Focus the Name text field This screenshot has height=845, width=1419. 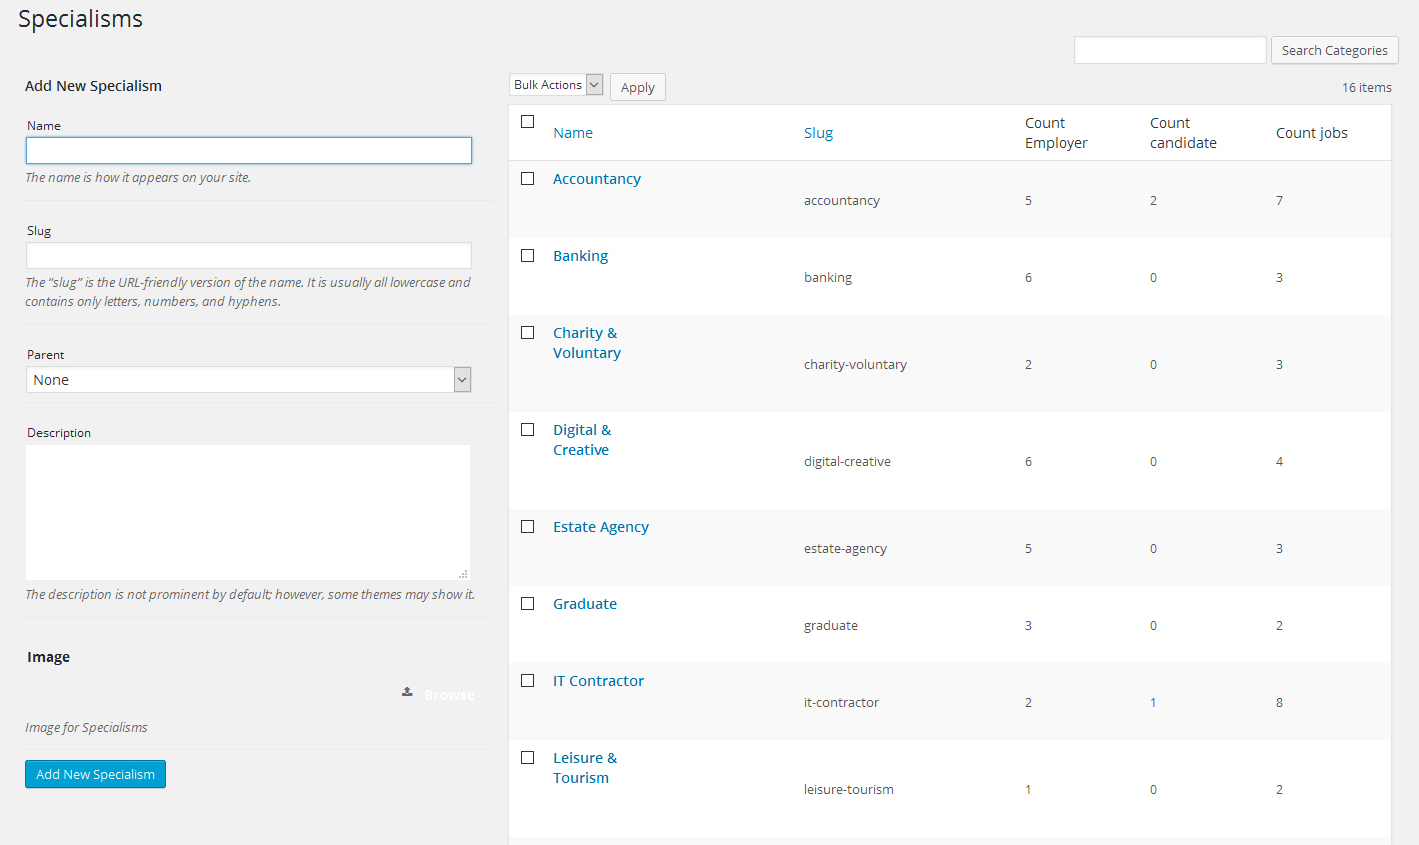point(248,151)
